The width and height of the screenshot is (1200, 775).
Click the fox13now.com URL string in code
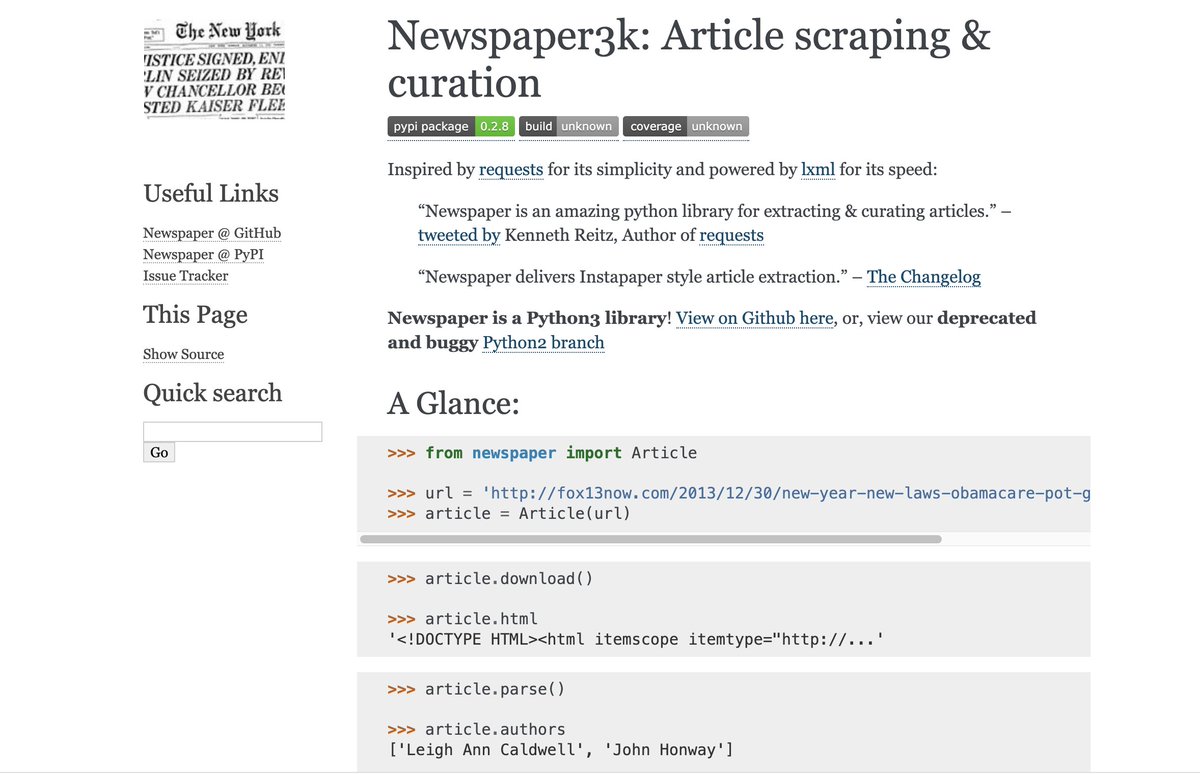tap(786, 493)
